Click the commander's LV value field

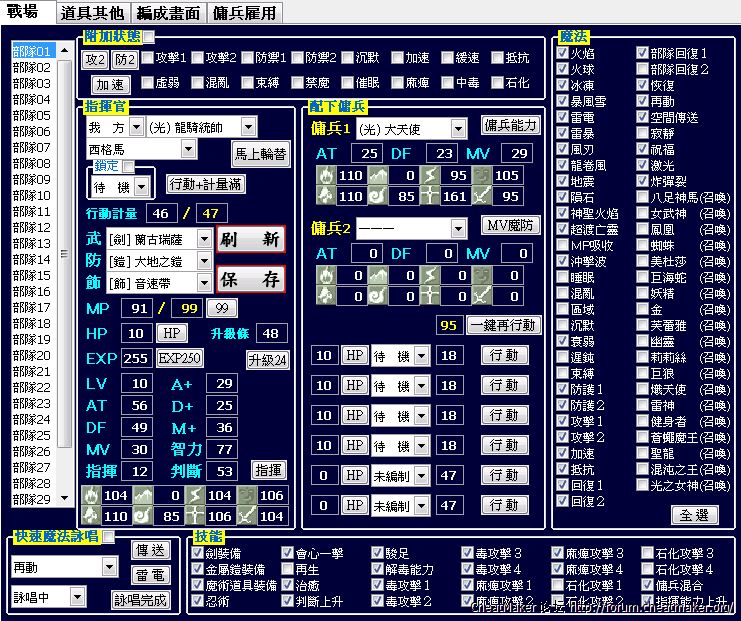136,384
